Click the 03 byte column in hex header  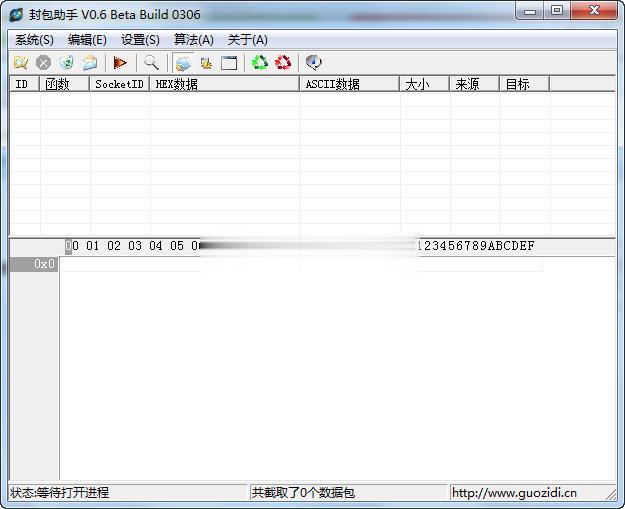coord(135,246)
